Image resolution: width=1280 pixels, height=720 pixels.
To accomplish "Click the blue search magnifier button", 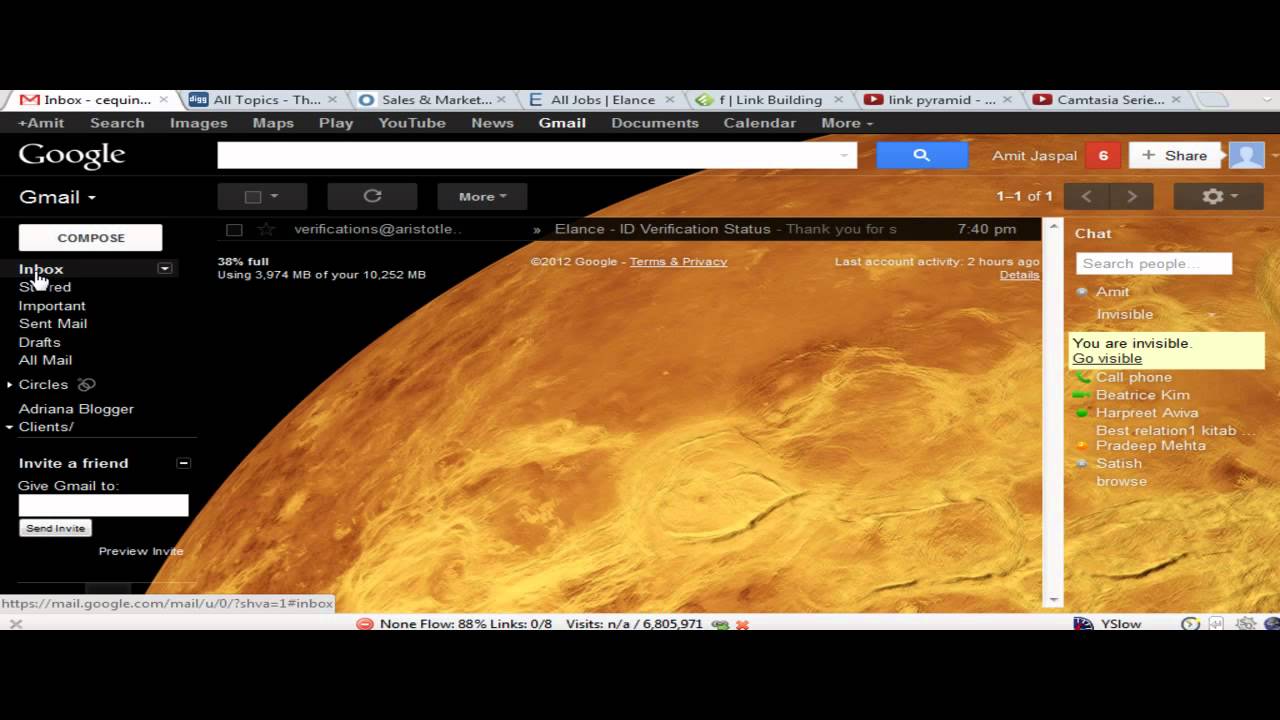I will coord(922,155).
